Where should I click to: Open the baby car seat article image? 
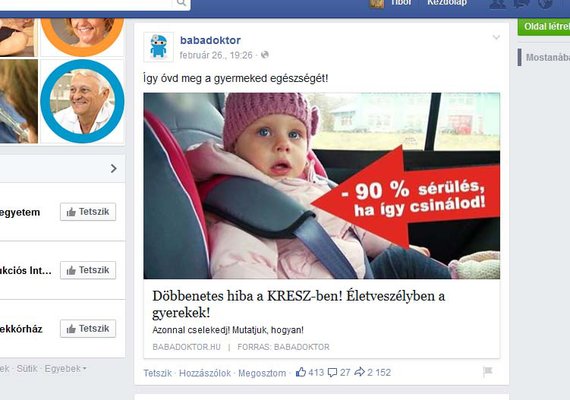pyautogui.click(x=322, y=186)
